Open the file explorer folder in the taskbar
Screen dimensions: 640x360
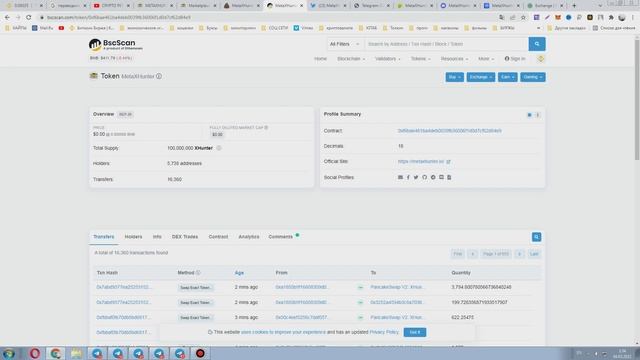[76, 353]
